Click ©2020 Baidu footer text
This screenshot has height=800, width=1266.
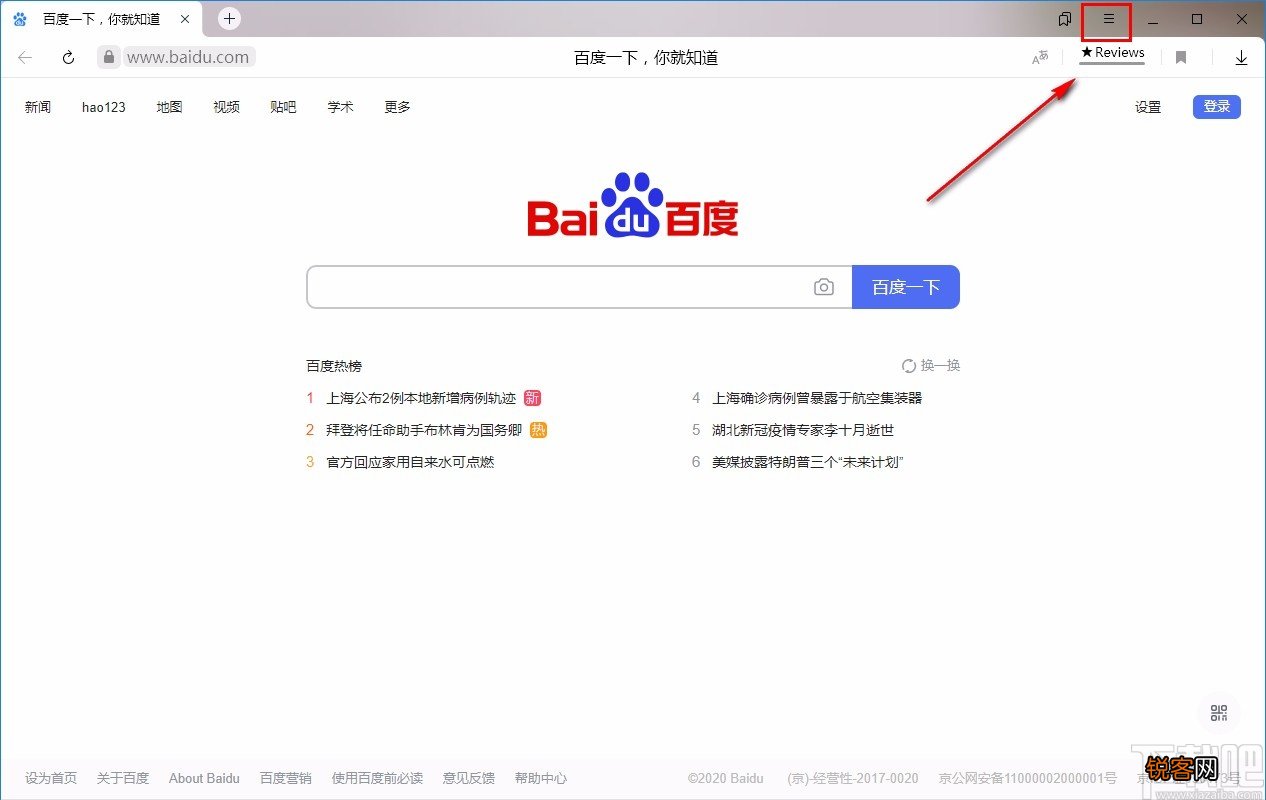pyautogui.click(x=726, y=778)
